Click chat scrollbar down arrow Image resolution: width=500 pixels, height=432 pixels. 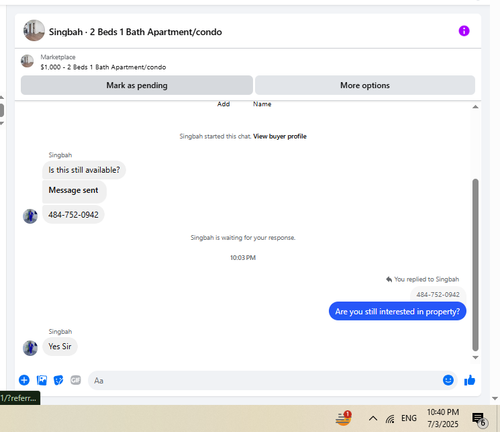click(476, 358)
